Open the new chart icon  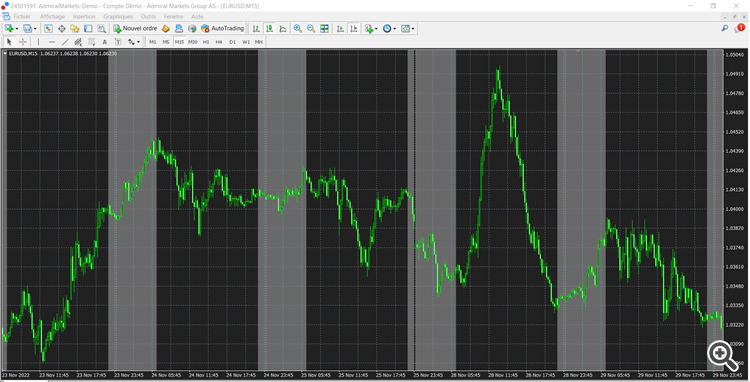9,29
